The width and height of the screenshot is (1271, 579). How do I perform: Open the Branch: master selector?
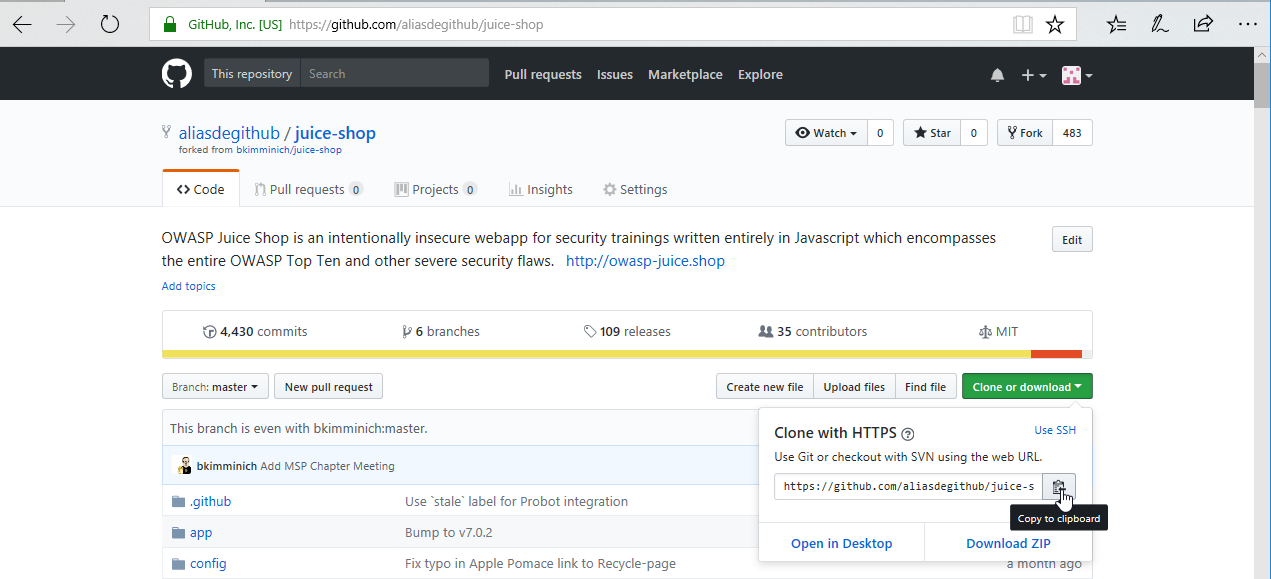pyautogui.click(x=215, y=387)
